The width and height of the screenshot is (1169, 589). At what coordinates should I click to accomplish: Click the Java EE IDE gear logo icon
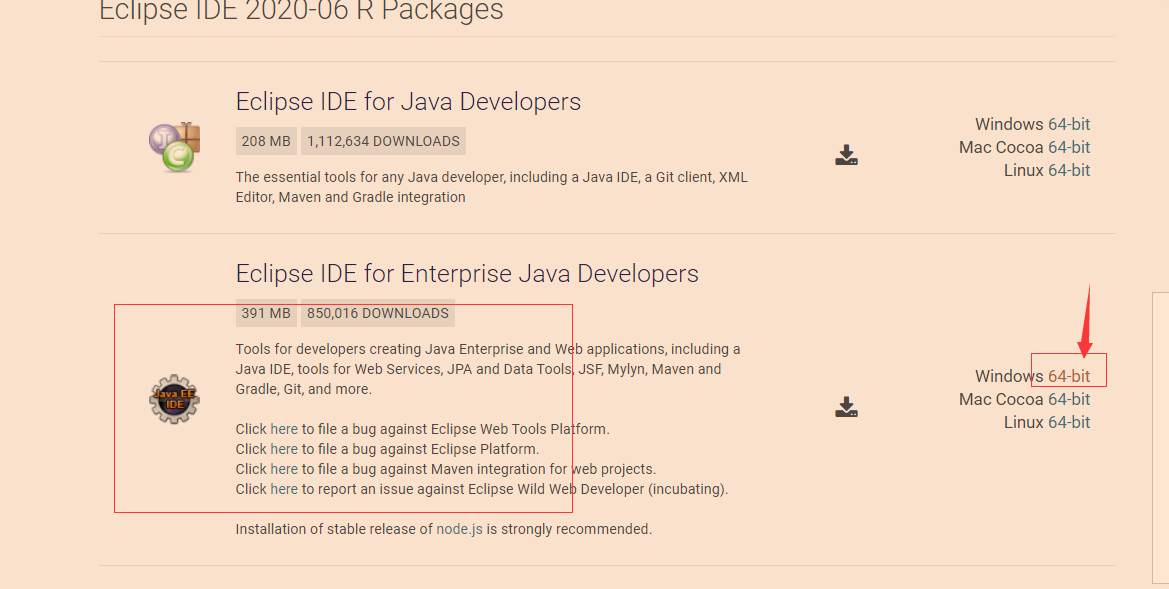pos(174,398)
